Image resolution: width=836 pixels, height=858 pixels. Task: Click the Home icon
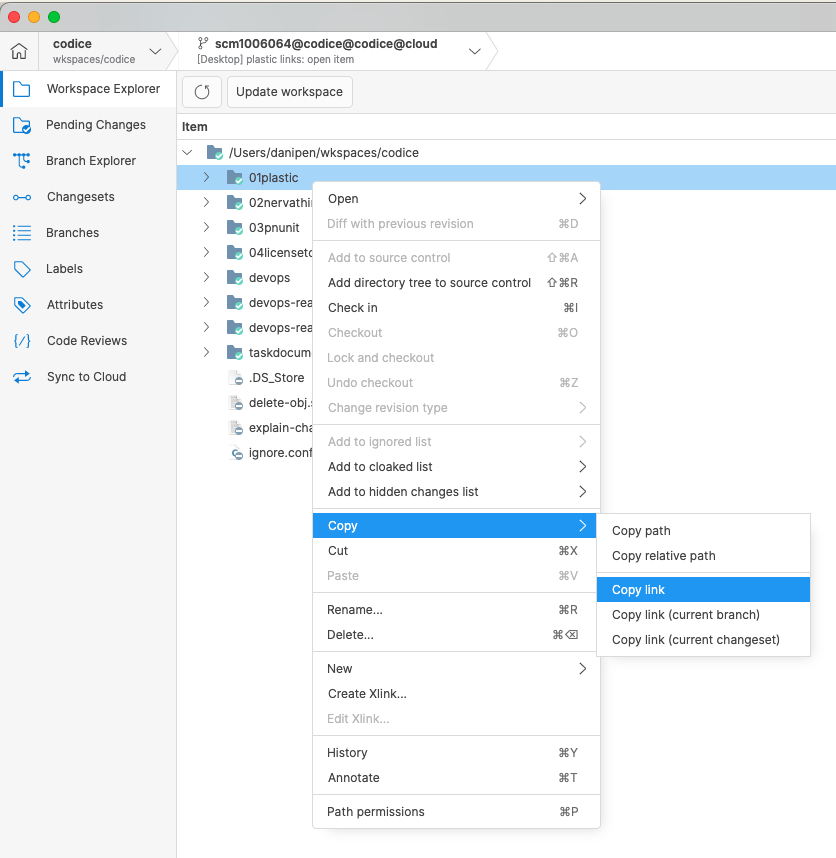click(18, 50)
